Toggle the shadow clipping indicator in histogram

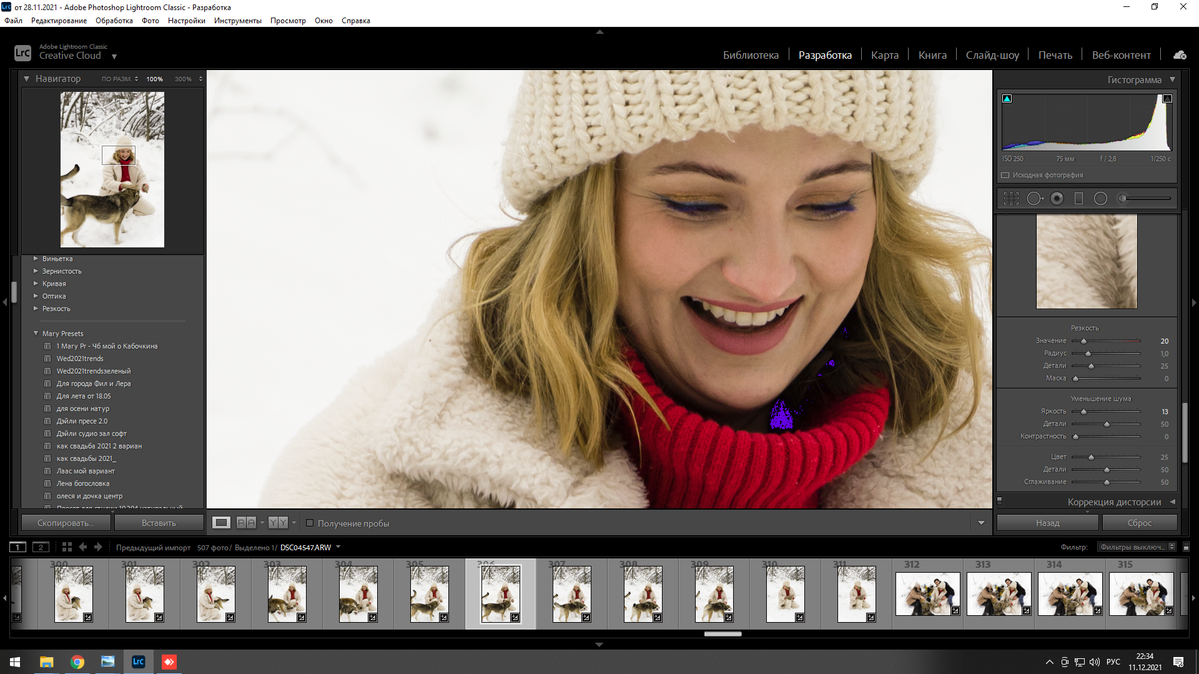coord(1007,99)
